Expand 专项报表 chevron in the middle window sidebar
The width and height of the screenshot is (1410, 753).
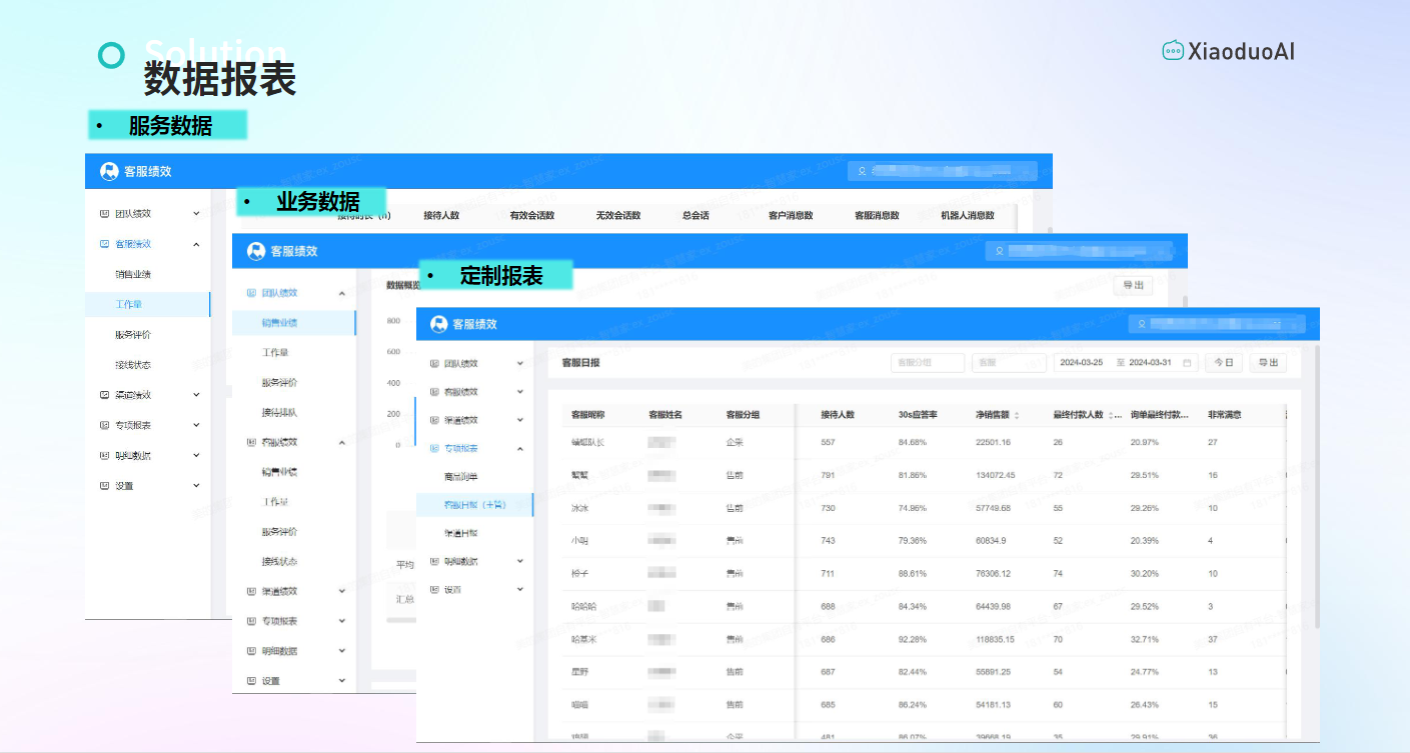coord(342,621)
